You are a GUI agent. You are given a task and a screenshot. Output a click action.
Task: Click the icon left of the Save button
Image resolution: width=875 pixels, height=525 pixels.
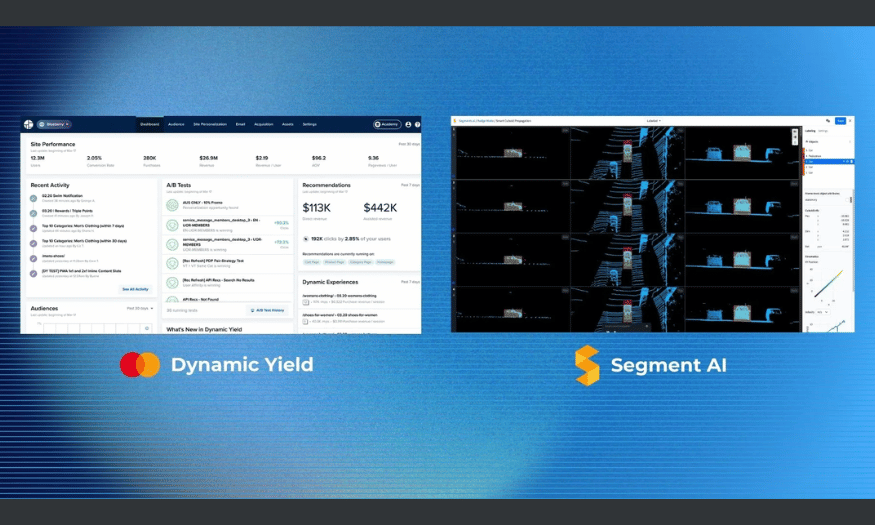(828, 121)
